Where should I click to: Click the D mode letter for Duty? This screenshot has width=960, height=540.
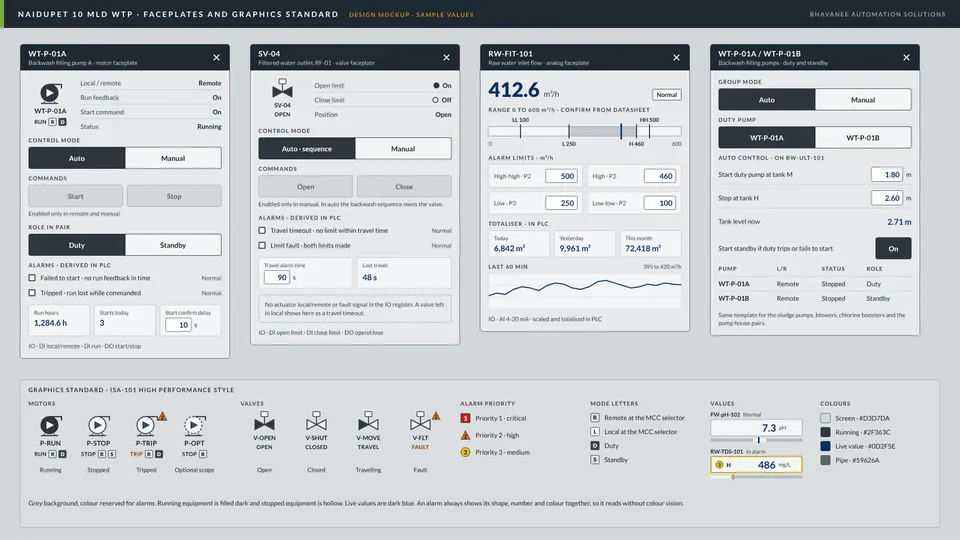[594, 446]
